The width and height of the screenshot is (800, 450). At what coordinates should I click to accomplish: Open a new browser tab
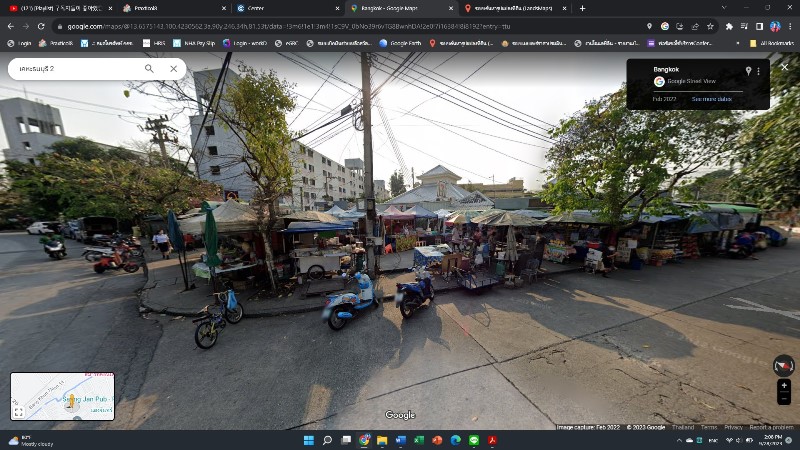pyautogui.click(x=582, y=8)
